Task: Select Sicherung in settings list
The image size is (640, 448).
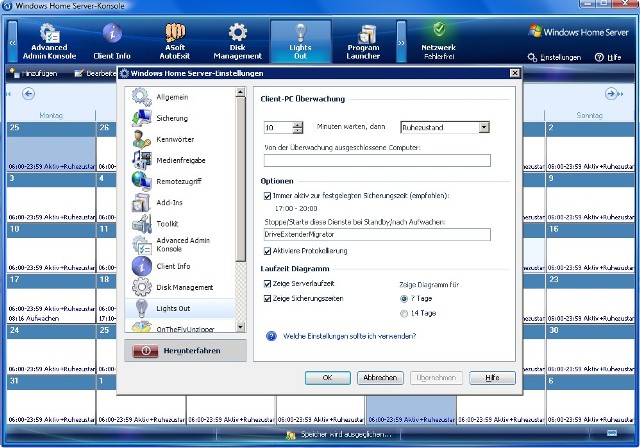Action: tap(180, 118)
